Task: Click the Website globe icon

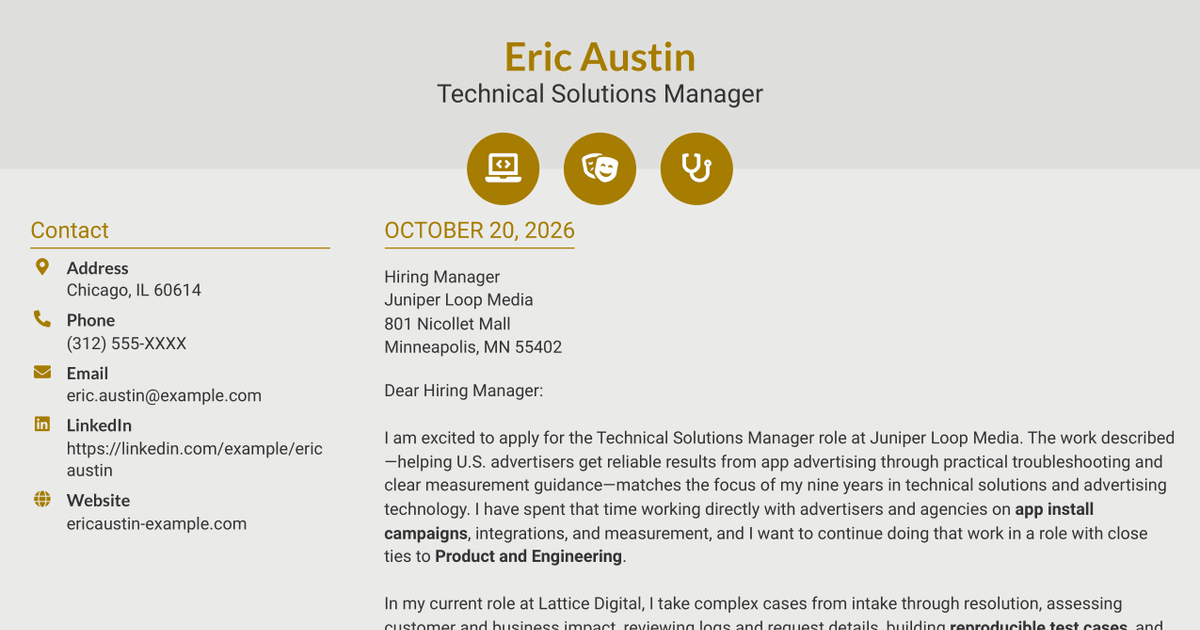Action: tap(42, 499)
